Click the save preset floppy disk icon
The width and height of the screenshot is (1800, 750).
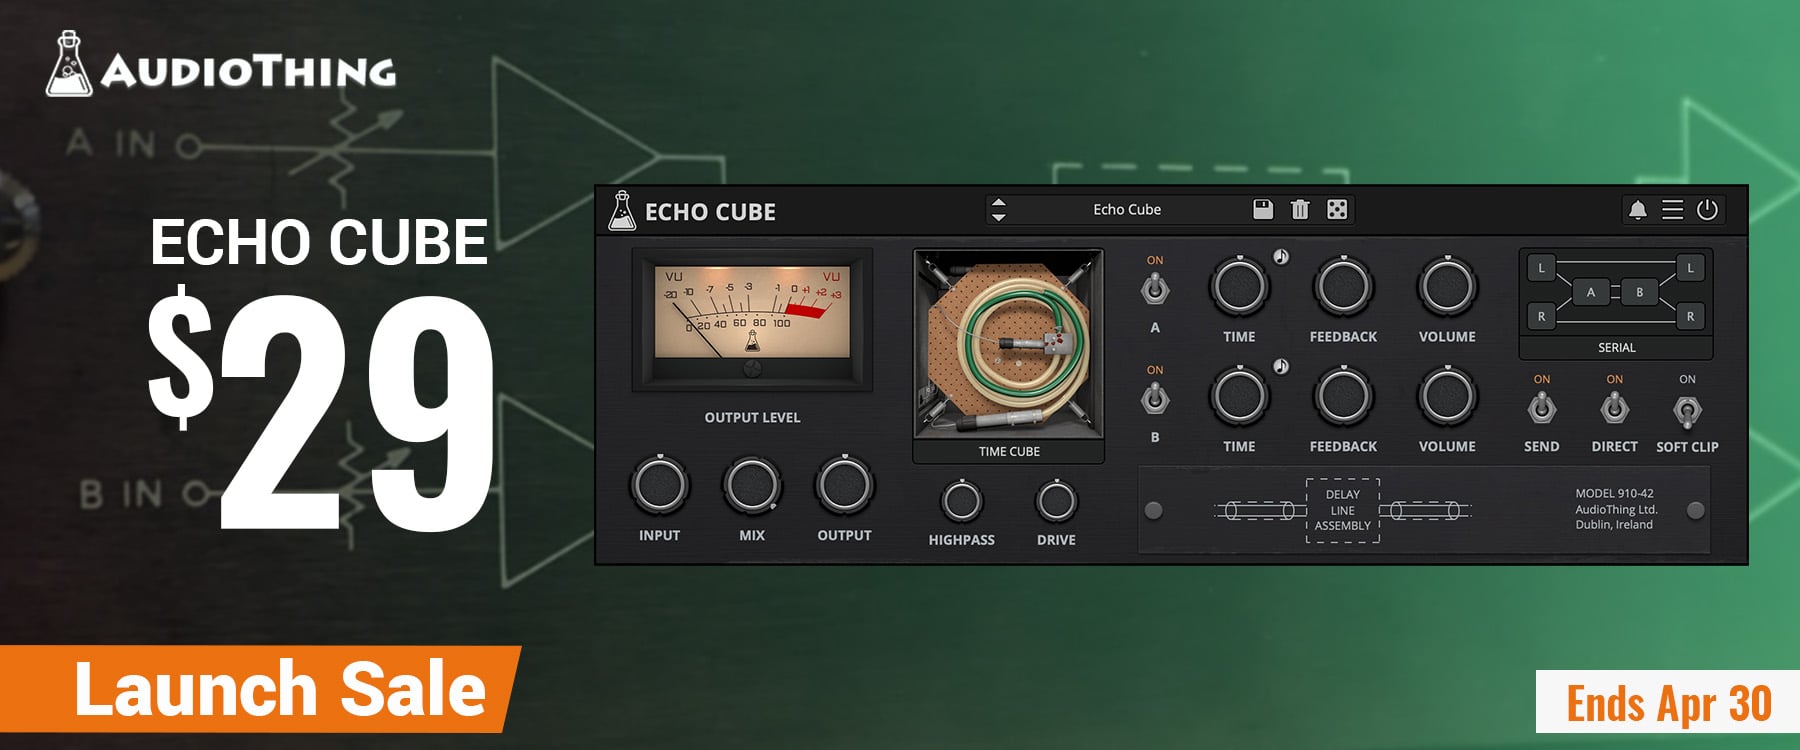tap(1263, 209)
